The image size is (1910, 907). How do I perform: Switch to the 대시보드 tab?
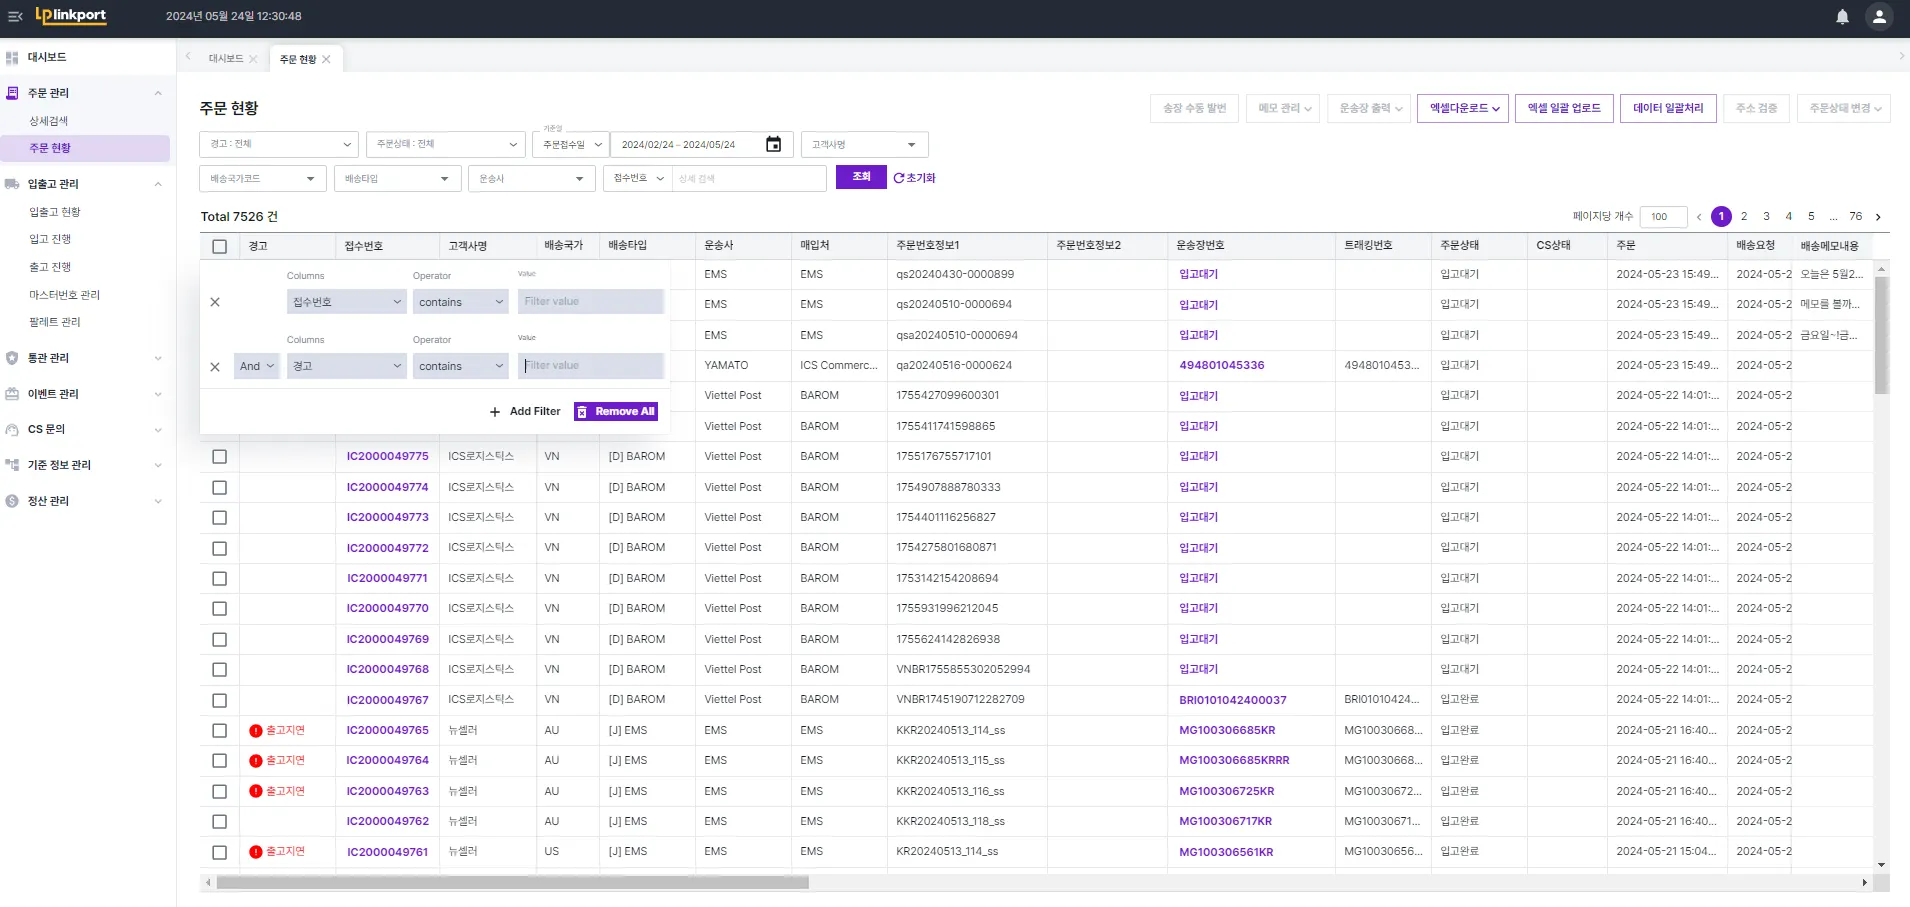tap(225, 59)
